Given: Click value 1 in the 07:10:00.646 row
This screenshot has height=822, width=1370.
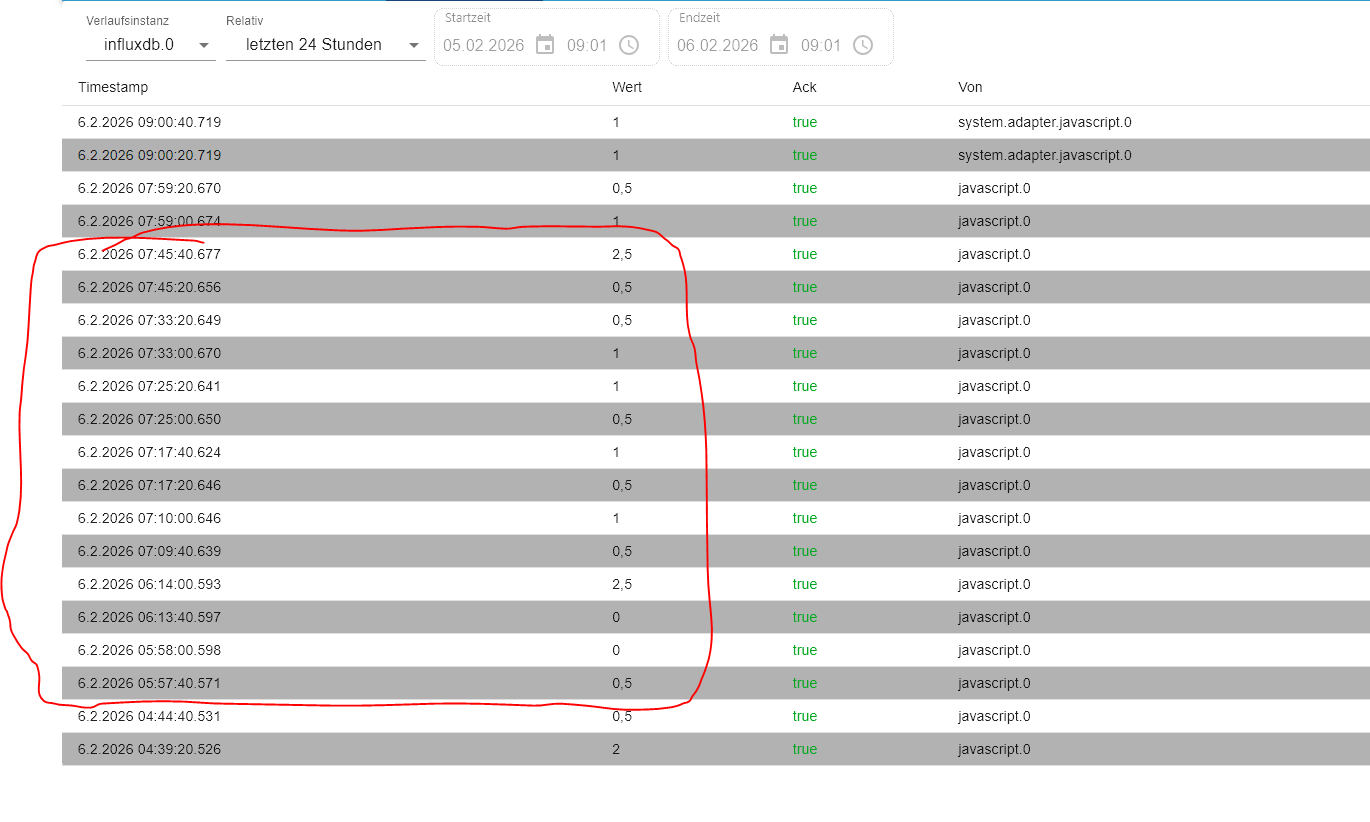Looking at the screenshot, I should coord(616,518).
